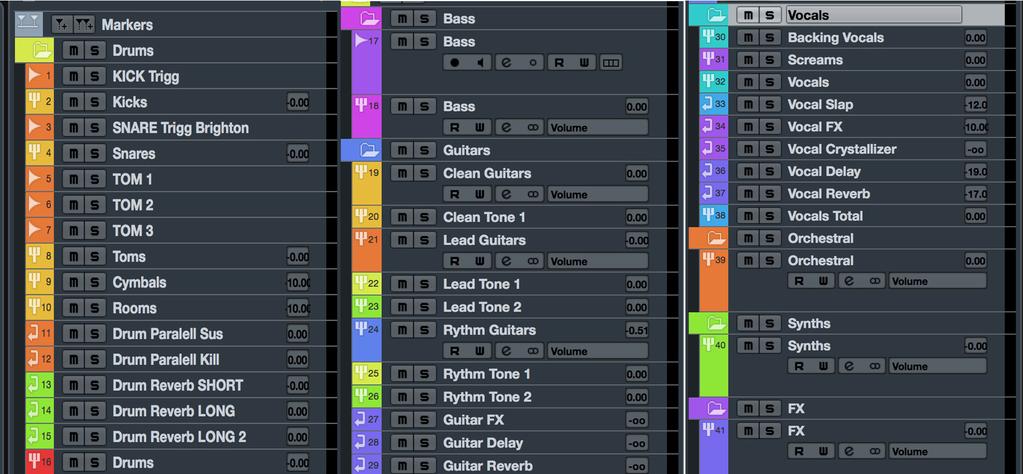Viewport: 1023px width, 474px height.
Task: Click the Vocals folder icon
Action: point(717,14)
